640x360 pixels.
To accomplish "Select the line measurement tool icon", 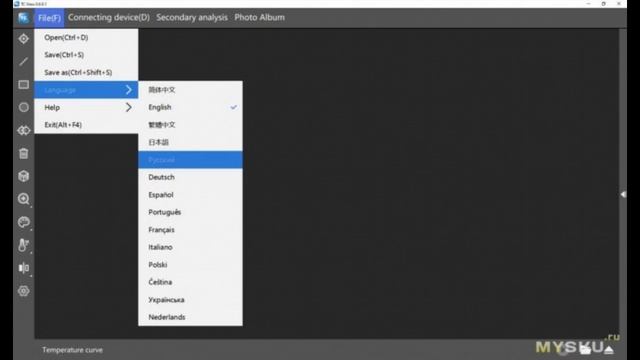I will tap(24, 62).
